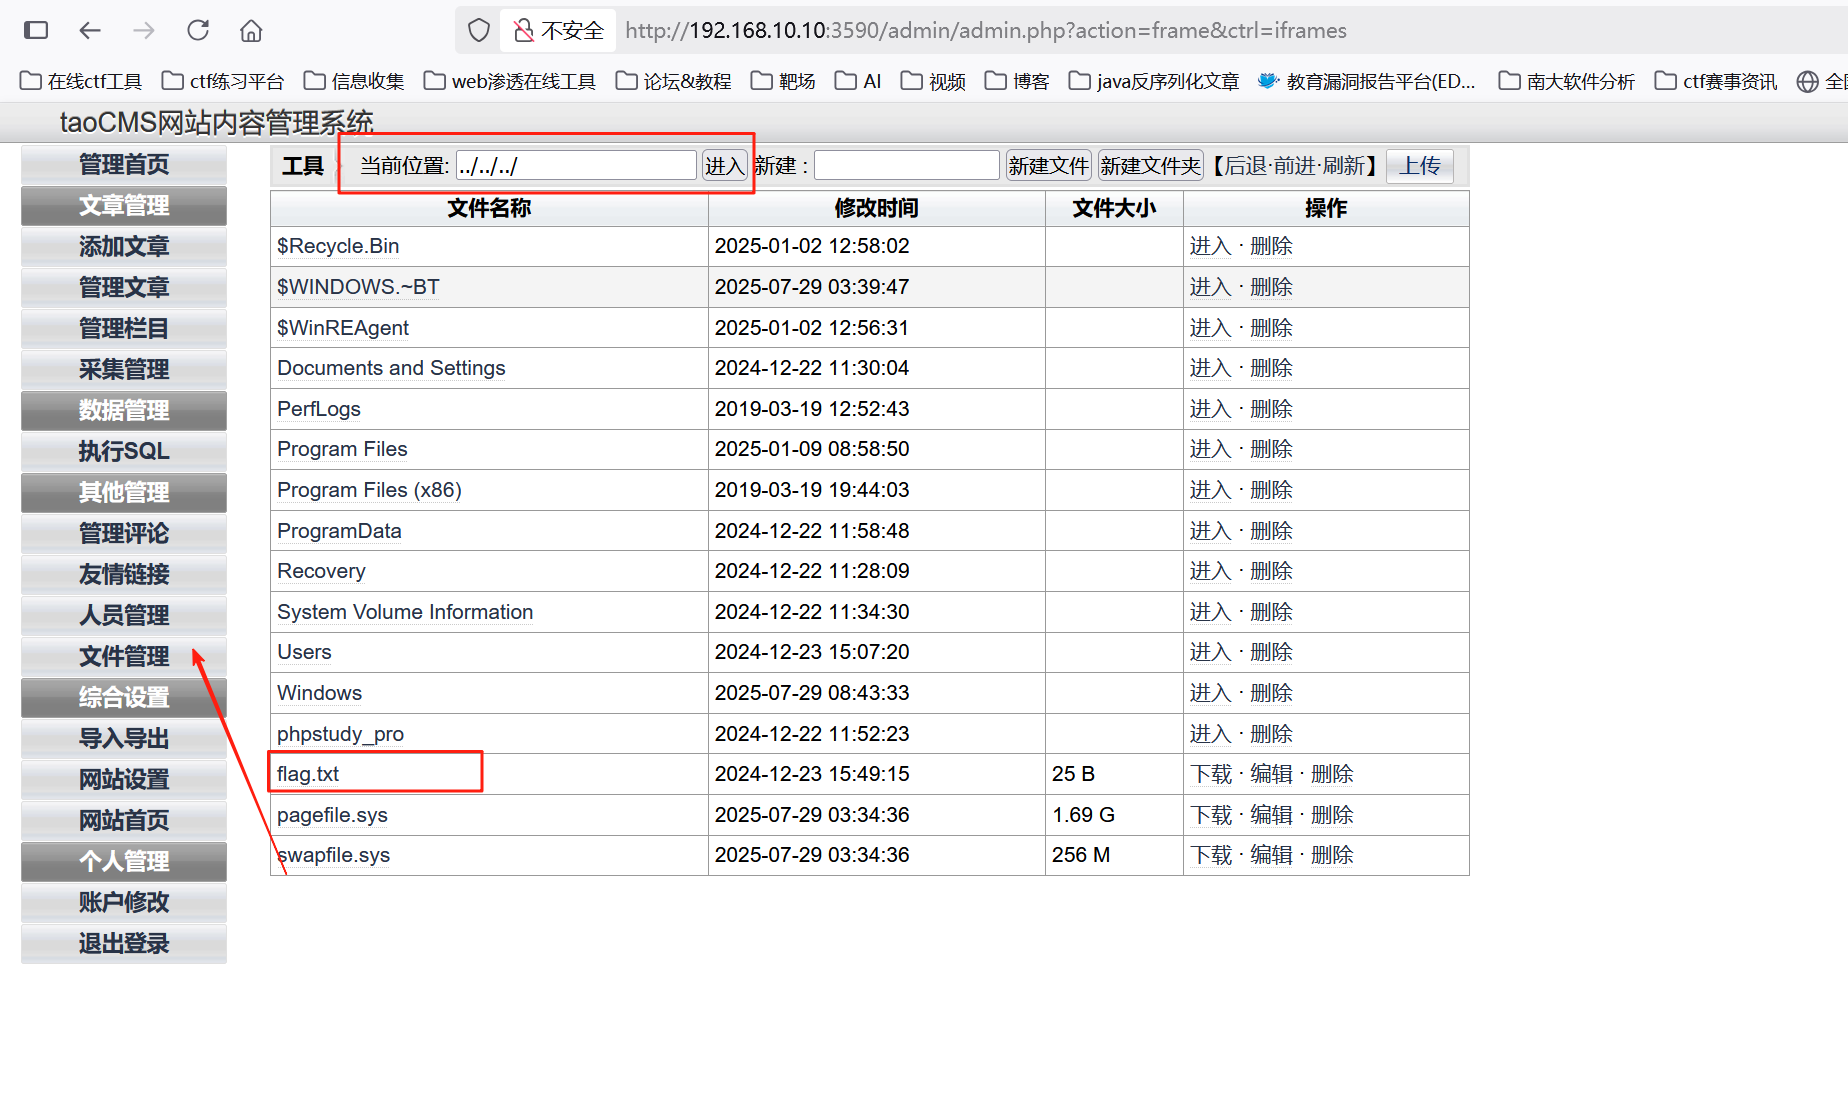Open the 视频 bookmark folder
The height and width of the screenshot is (1107, 1848).
point(933,81)
